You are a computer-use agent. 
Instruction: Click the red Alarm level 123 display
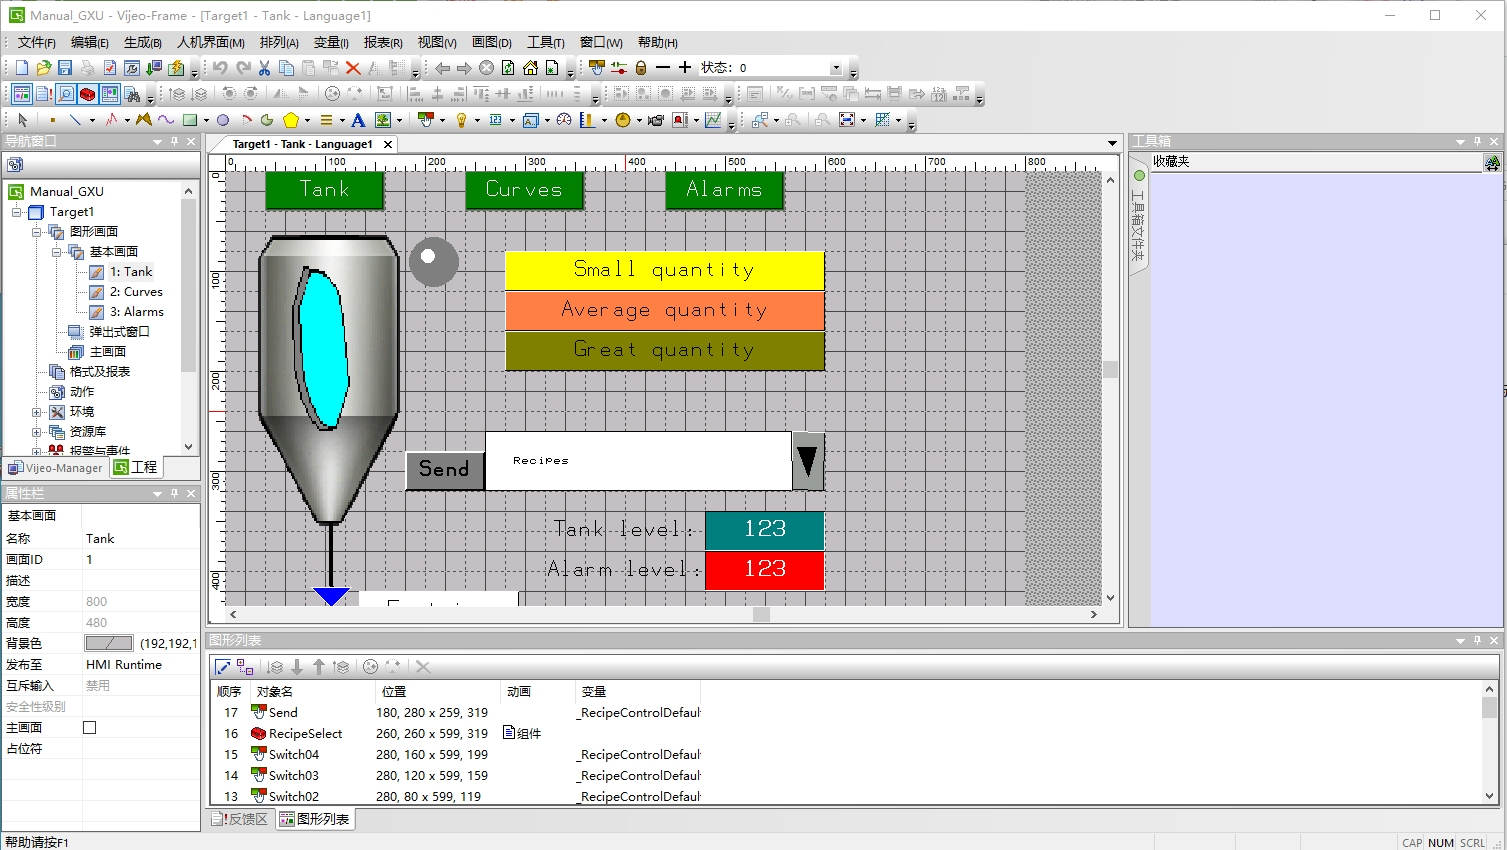tap(765, 570)
